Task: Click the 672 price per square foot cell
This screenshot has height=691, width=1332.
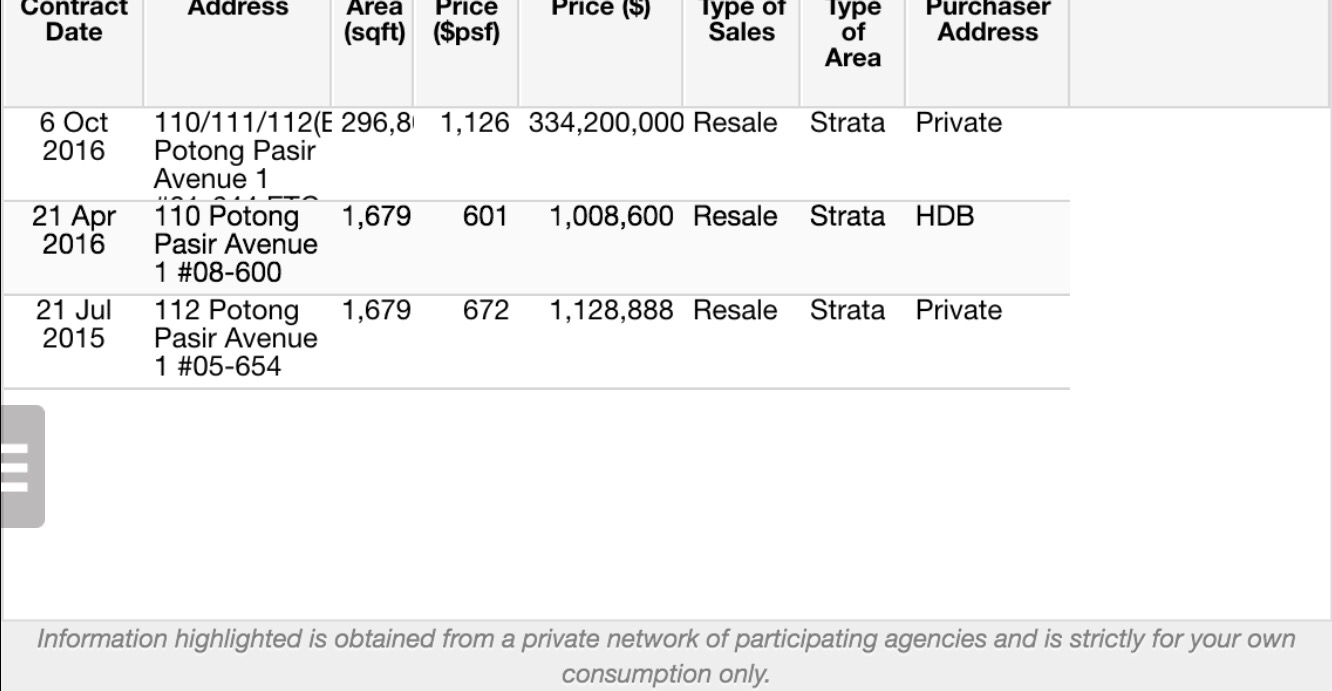Action: [486, 311]
